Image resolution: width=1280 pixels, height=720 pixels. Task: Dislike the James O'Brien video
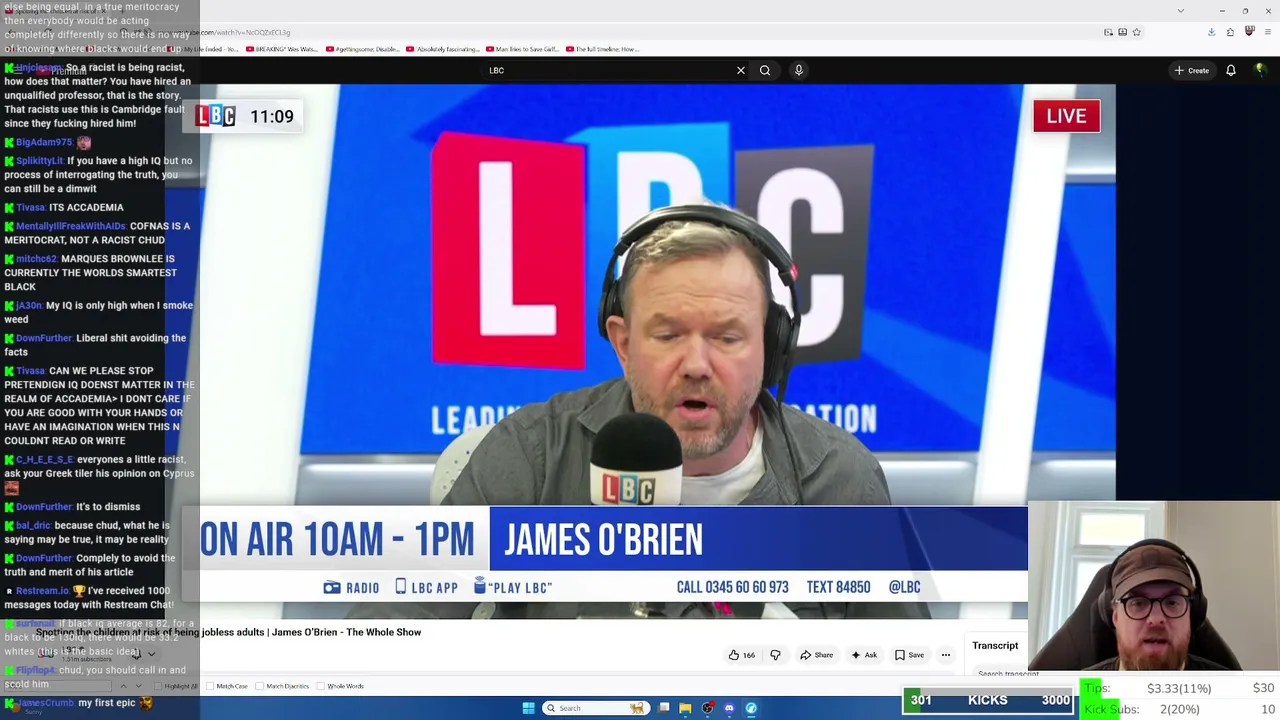click(775, 655)
